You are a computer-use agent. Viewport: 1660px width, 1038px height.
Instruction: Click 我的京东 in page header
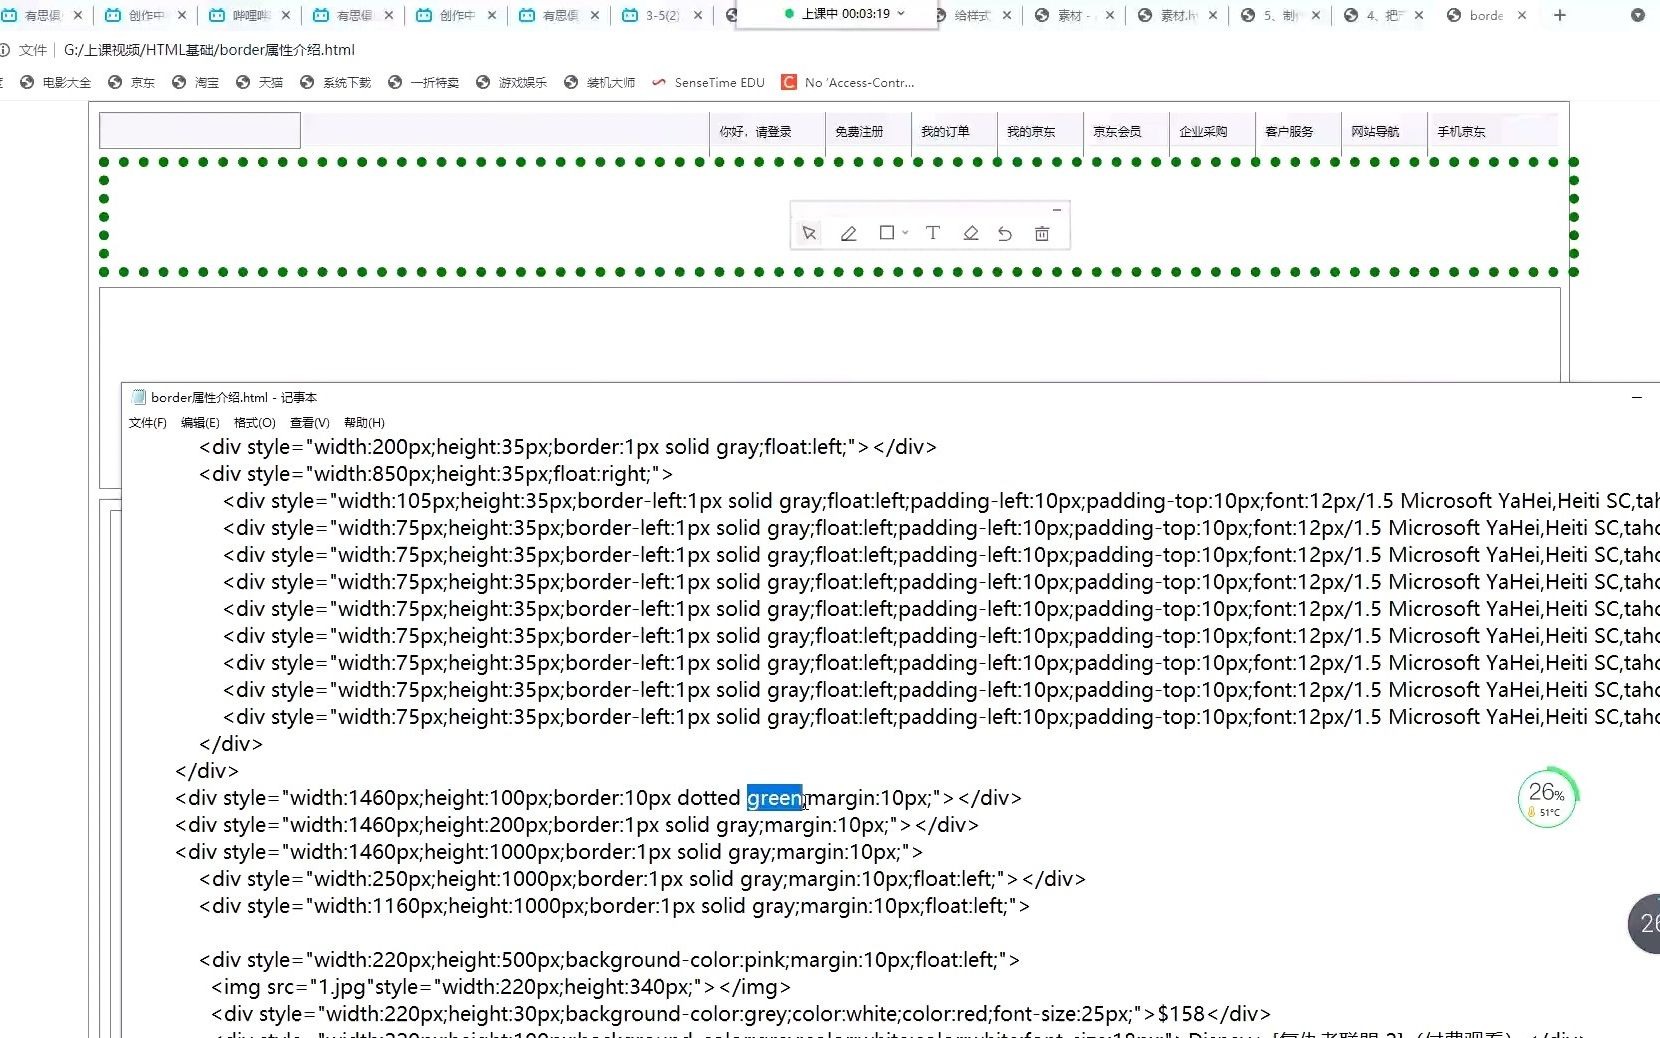[x=1031, y=132]
